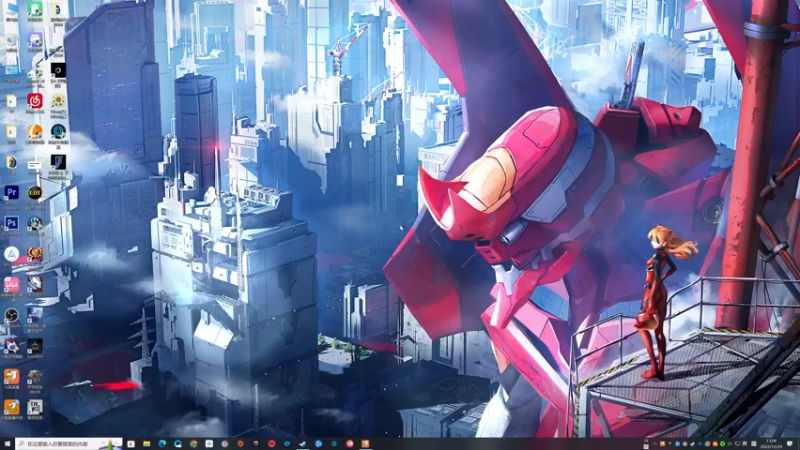
Task: Select the purple printer-like desktop icon
Action: [x=35, y=40]
